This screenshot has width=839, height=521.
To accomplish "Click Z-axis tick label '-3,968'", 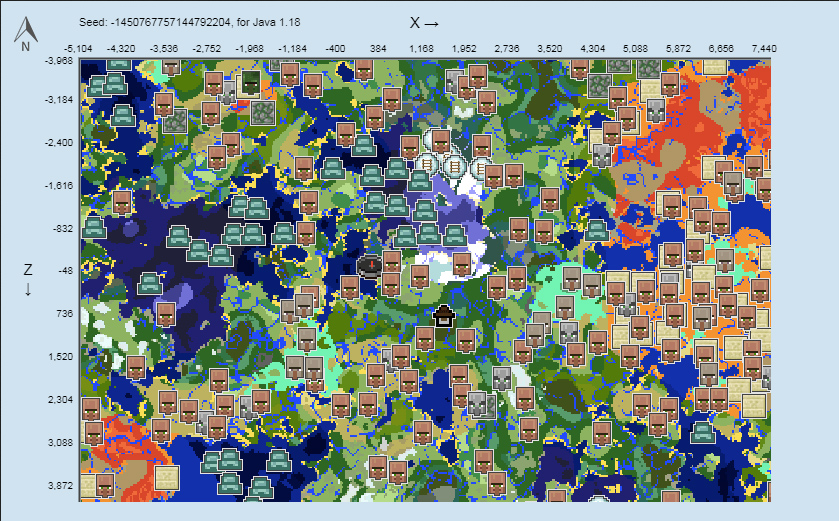I will click(59, 61).
